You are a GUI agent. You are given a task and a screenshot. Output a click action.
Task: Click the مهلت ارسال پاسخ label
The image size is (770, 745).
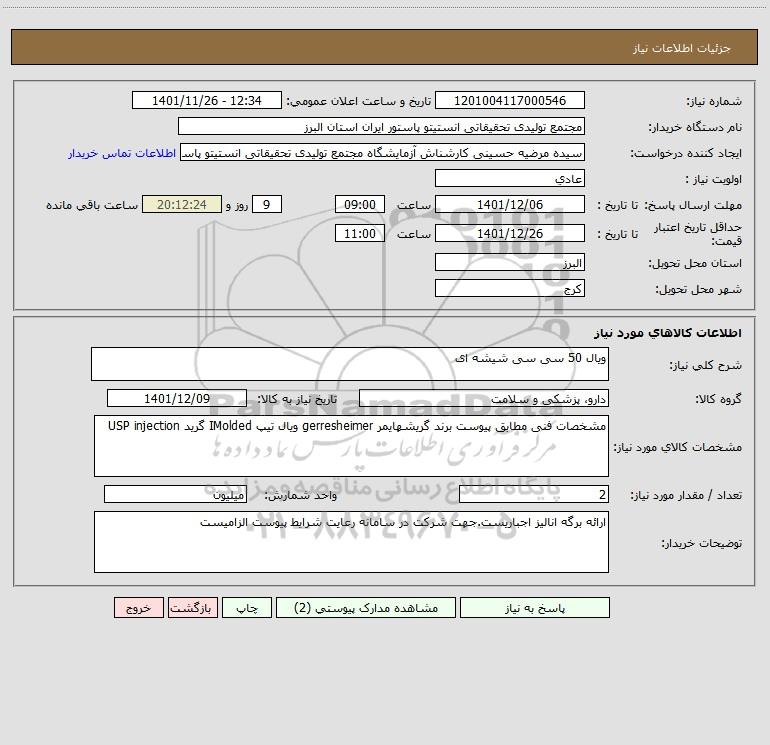[693, 205]
